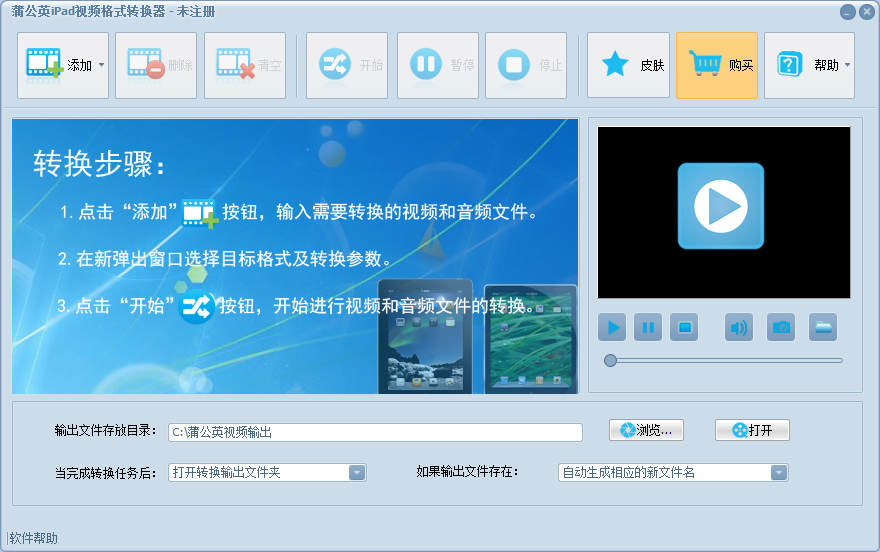Open snapshot folder icon in player
Viewport: 880px width, 552px height.
point(823,327)
